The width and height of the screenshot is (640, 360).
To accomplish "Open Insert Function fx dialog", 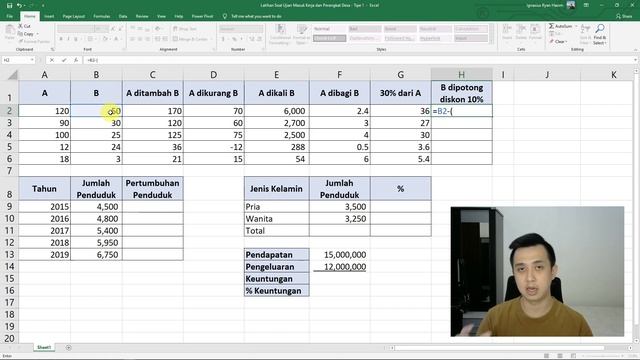I will click(76, 60).
